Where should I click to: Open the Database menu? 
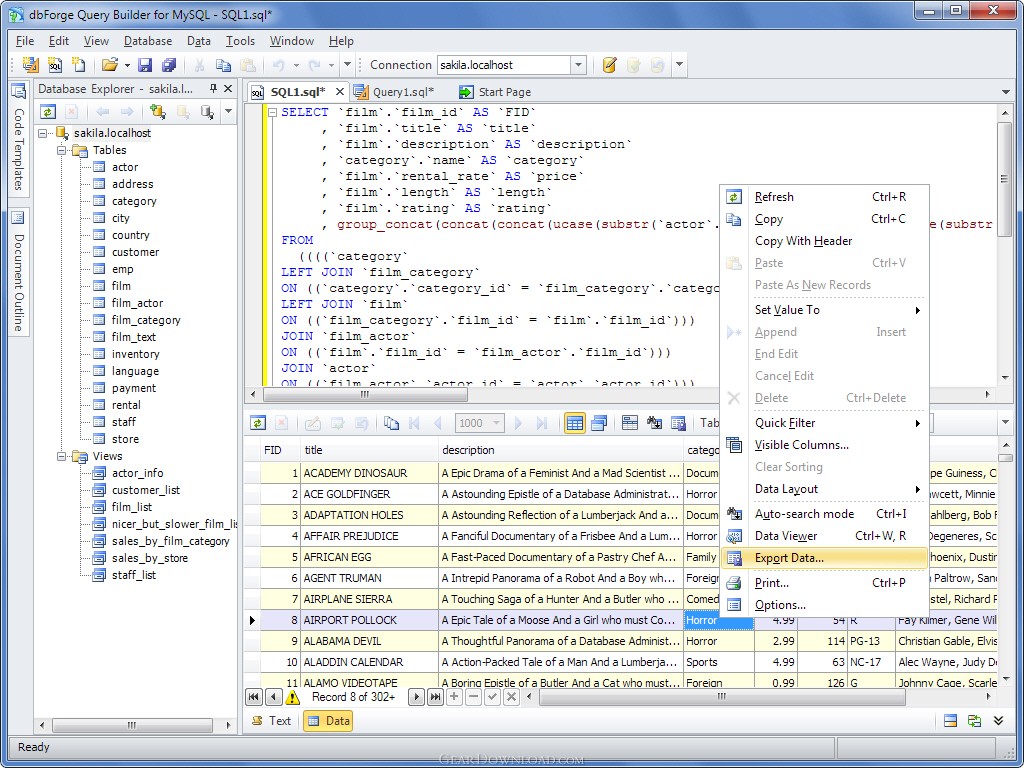[x=148, y=40]
